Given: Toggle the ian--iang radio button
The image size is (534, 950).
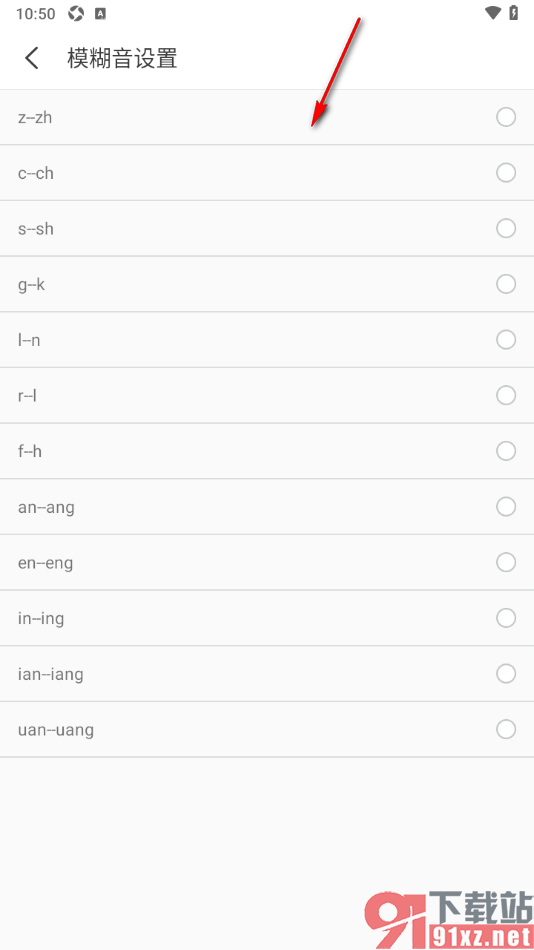Looking at the screenshot, I should coord(506,673).
